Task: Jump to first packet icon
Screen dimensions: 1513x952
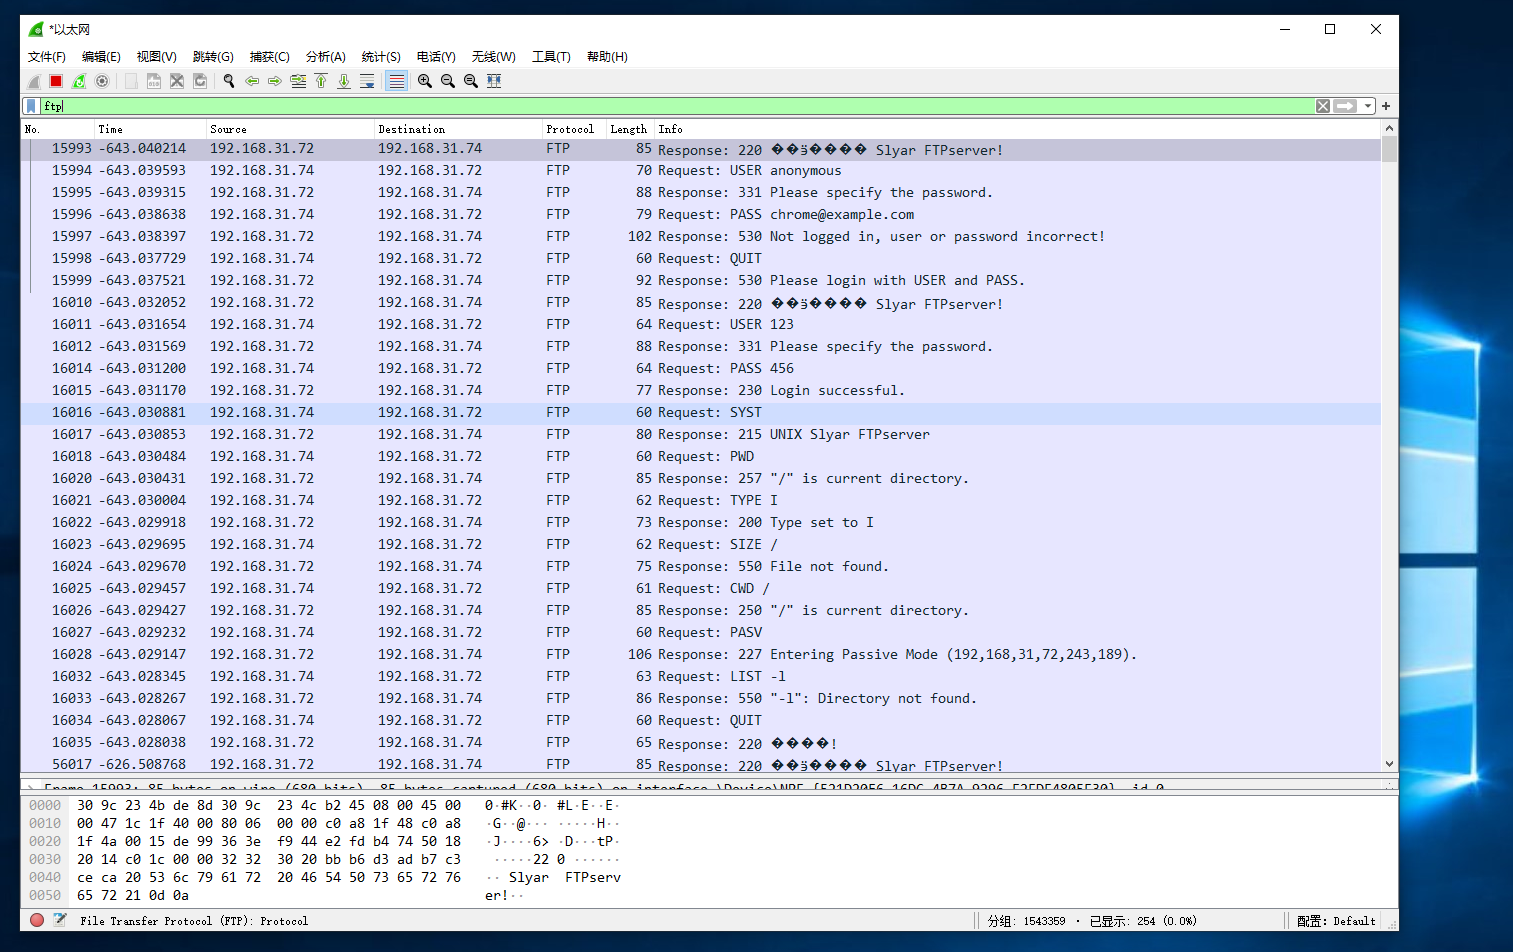Action: pyautogui.click(x=321, y=81)
